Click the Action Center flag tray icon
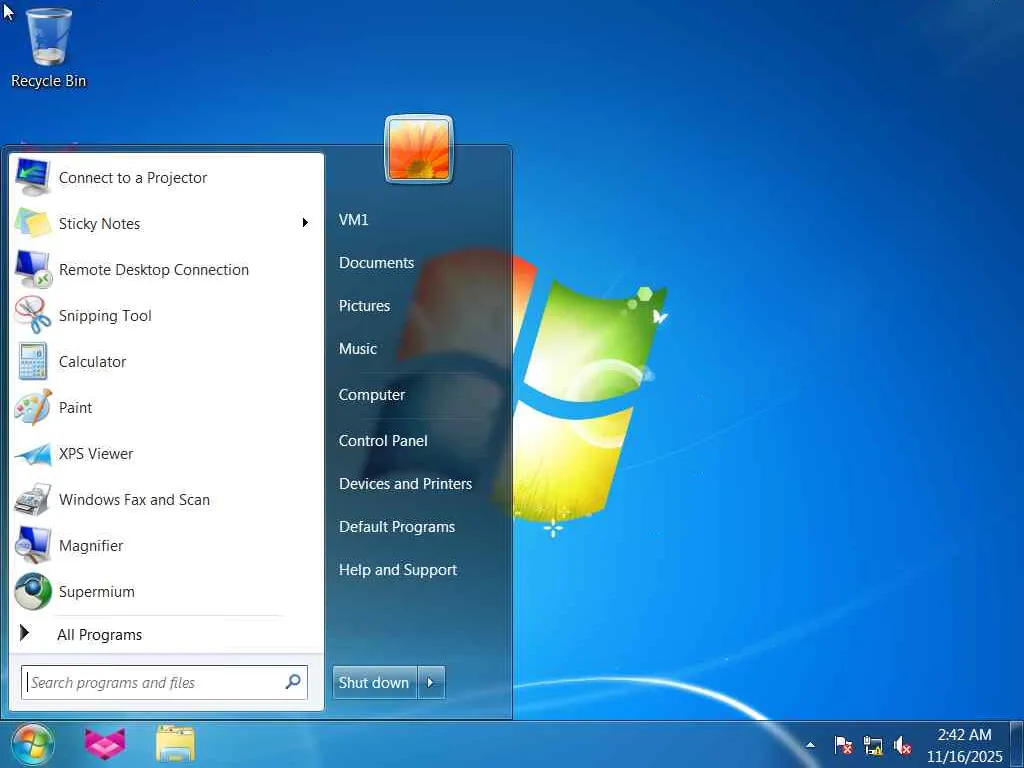1024x768 pixels. (x=843, y=745)
